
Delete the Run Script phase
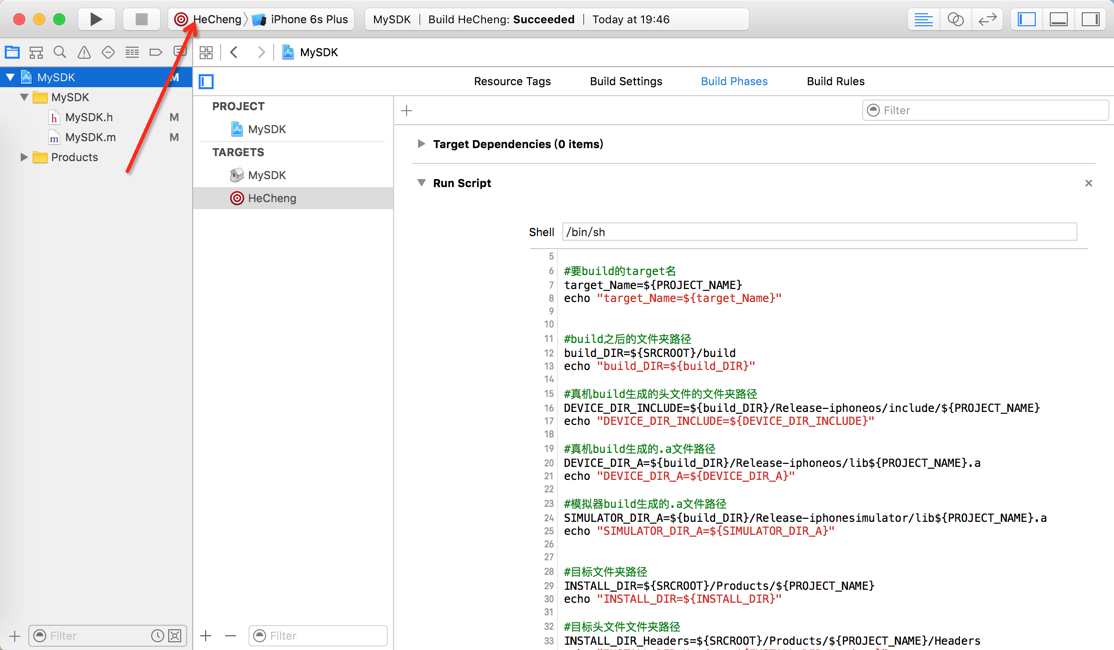[x=1088, y=183]
